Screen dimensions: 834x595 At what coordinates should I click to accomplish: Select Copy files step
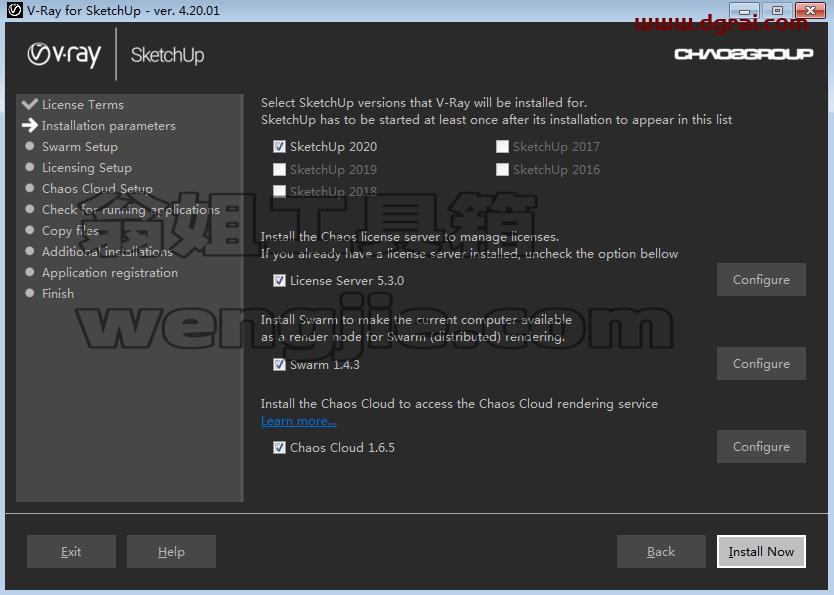tap(70, 231)
